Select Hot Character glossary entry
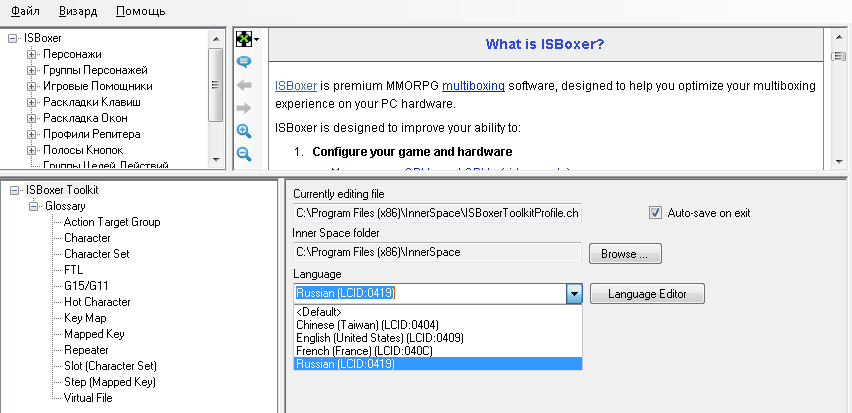The height and width of the screenshot is (413, 852). (x=97, y=302)
